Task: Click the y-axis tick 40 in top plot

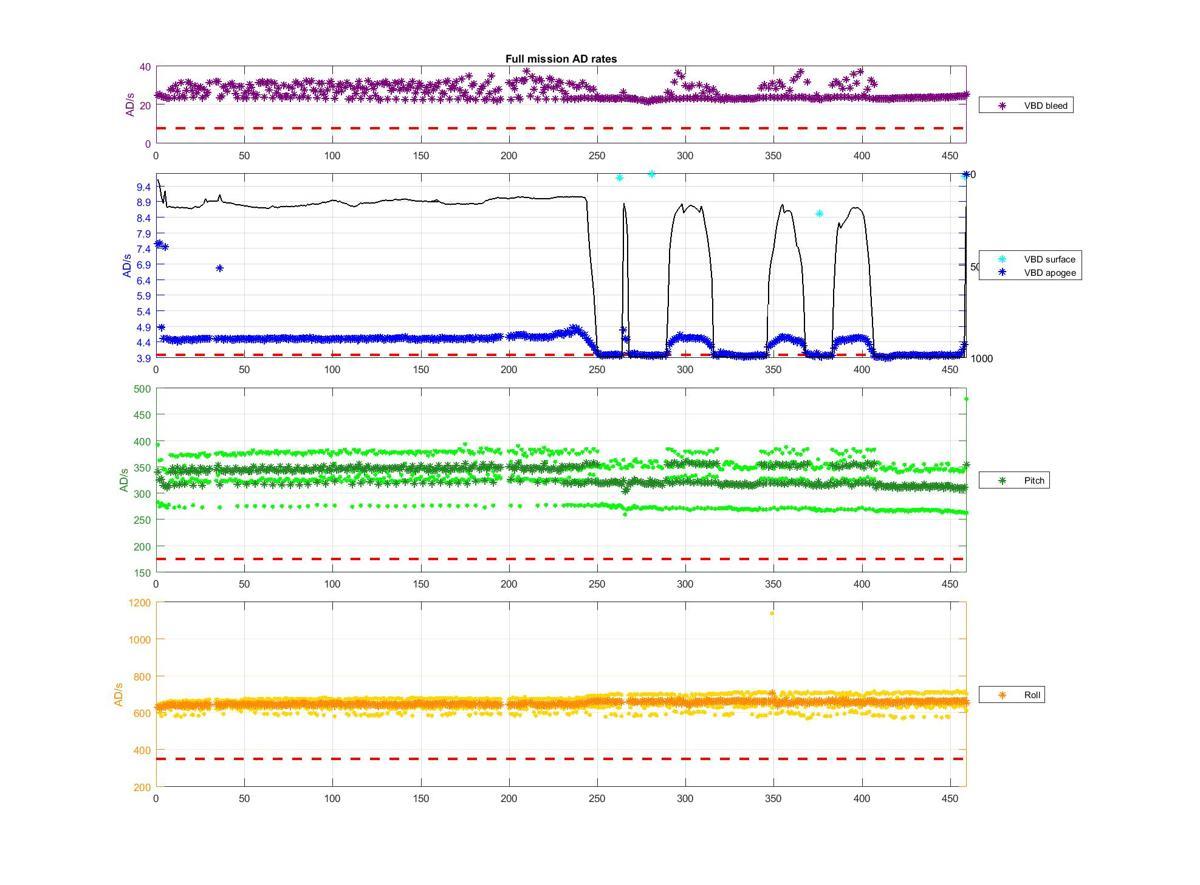Action: [145, 67]
